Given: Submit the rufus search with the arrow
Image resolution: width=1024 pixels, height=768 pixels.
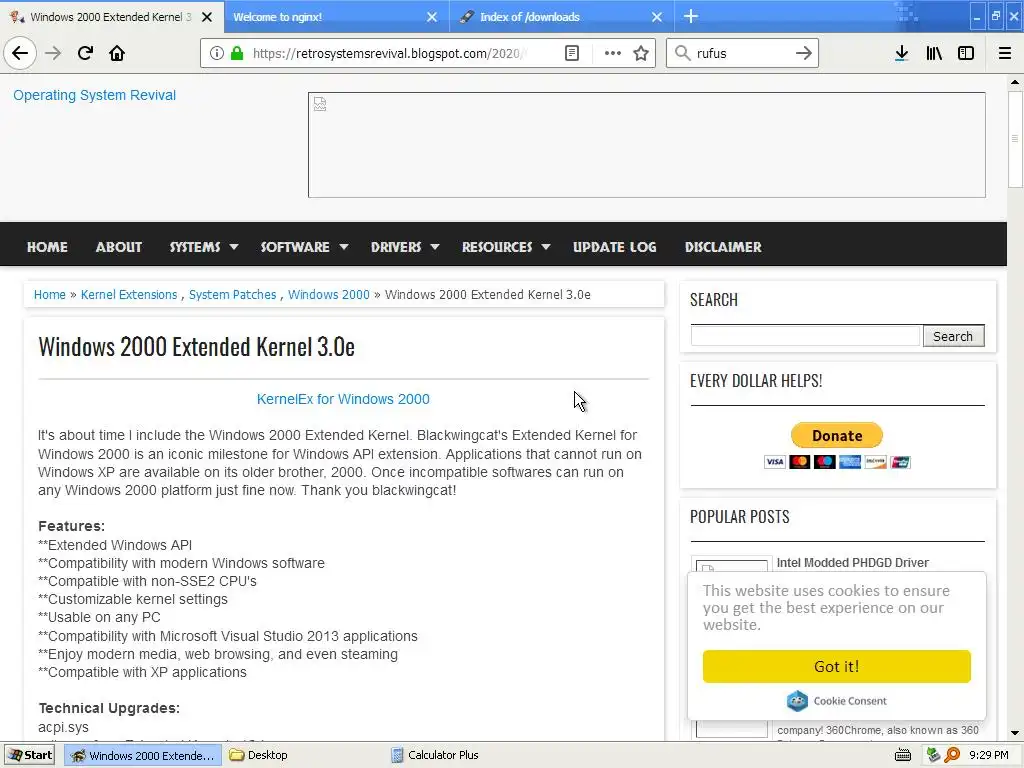Looking at the screenshot, I should click(x=804, y=53).
